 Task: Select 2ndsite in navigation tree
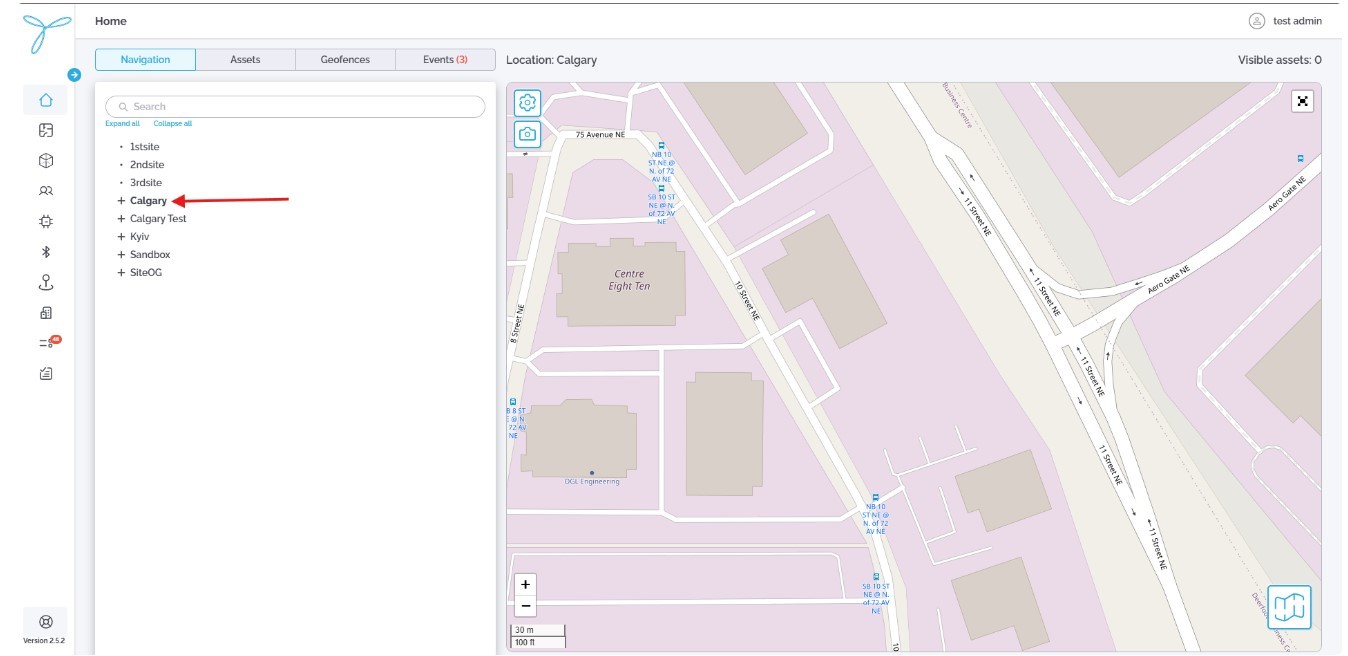tap(147, 165)
